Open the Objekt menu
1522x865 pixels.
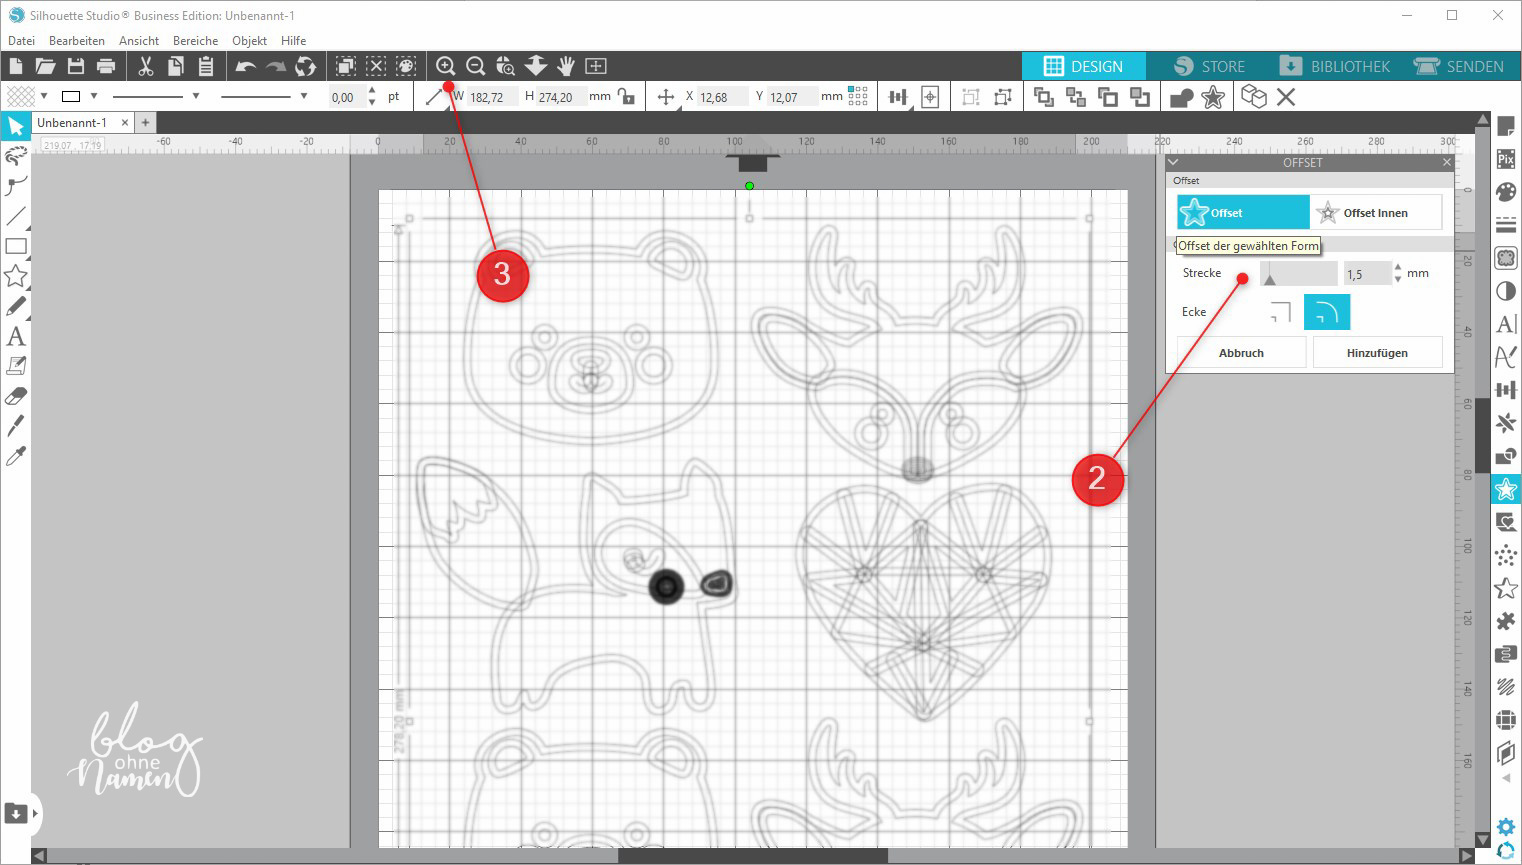point(249,41)
